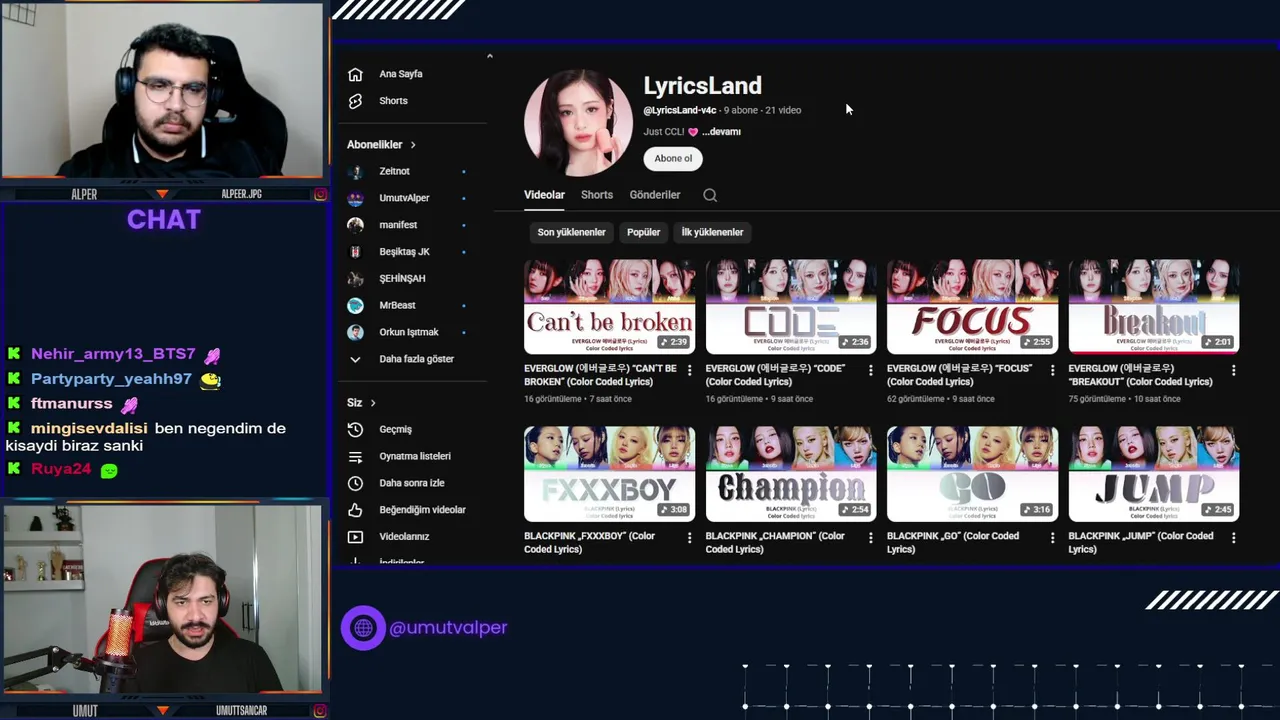Click the globe icon next to @umutvalper
The height and width of the screenshot is (720, 1280).
coord(363,628)
